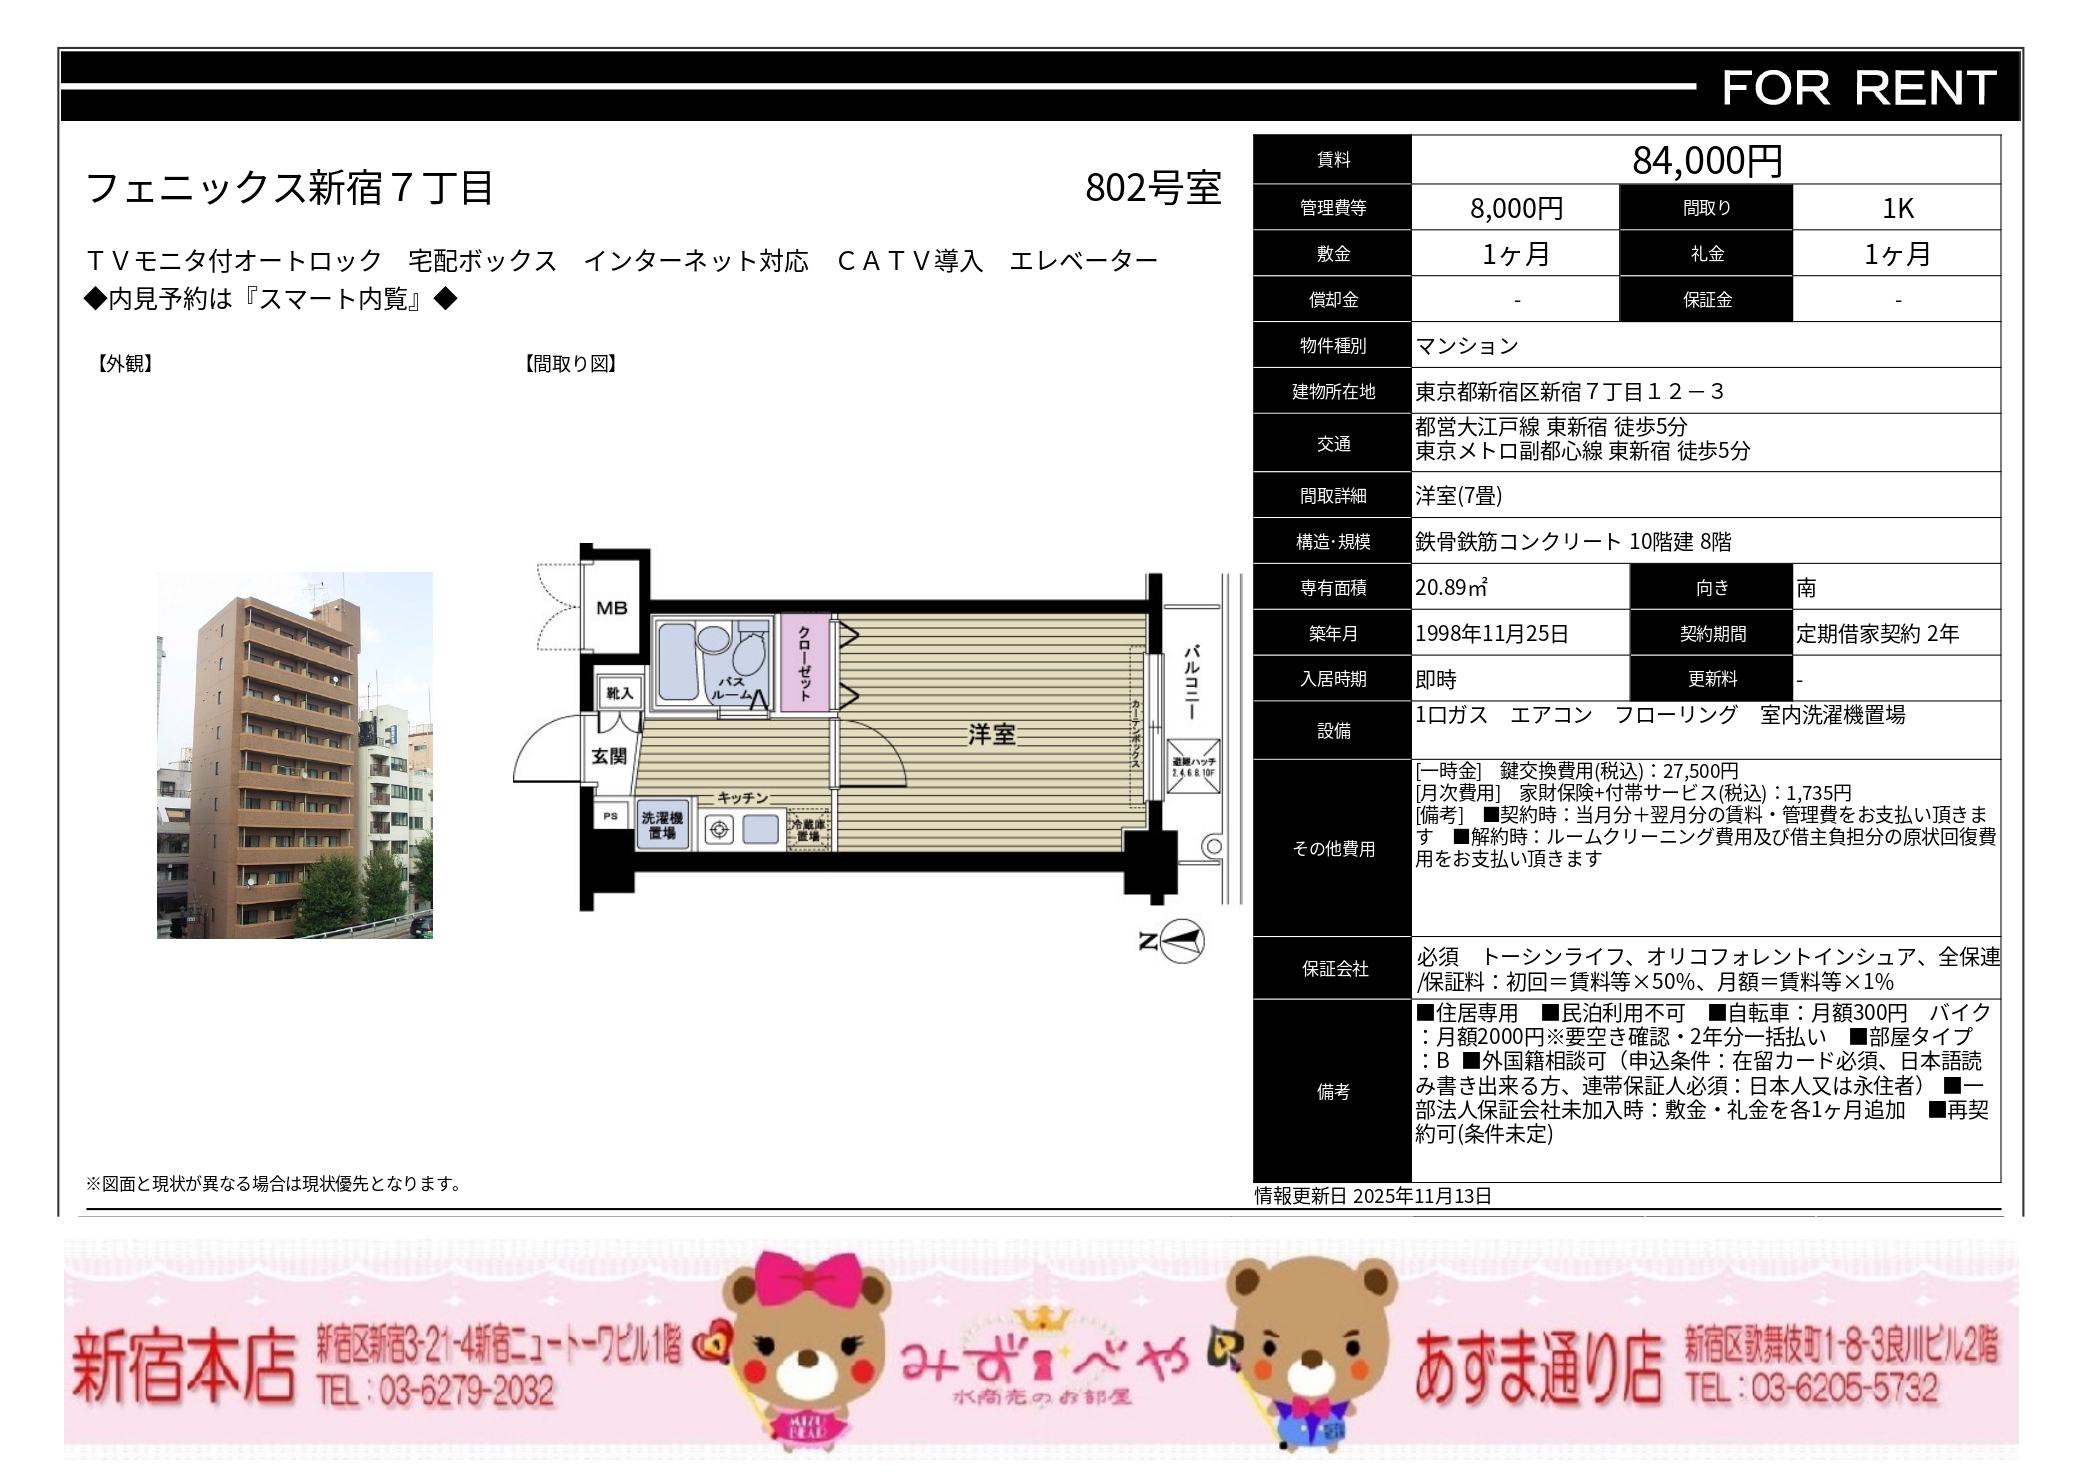Click the 84,000円 rent amount
This screenshot has height=1478, width=2088.
(1706, 160)
